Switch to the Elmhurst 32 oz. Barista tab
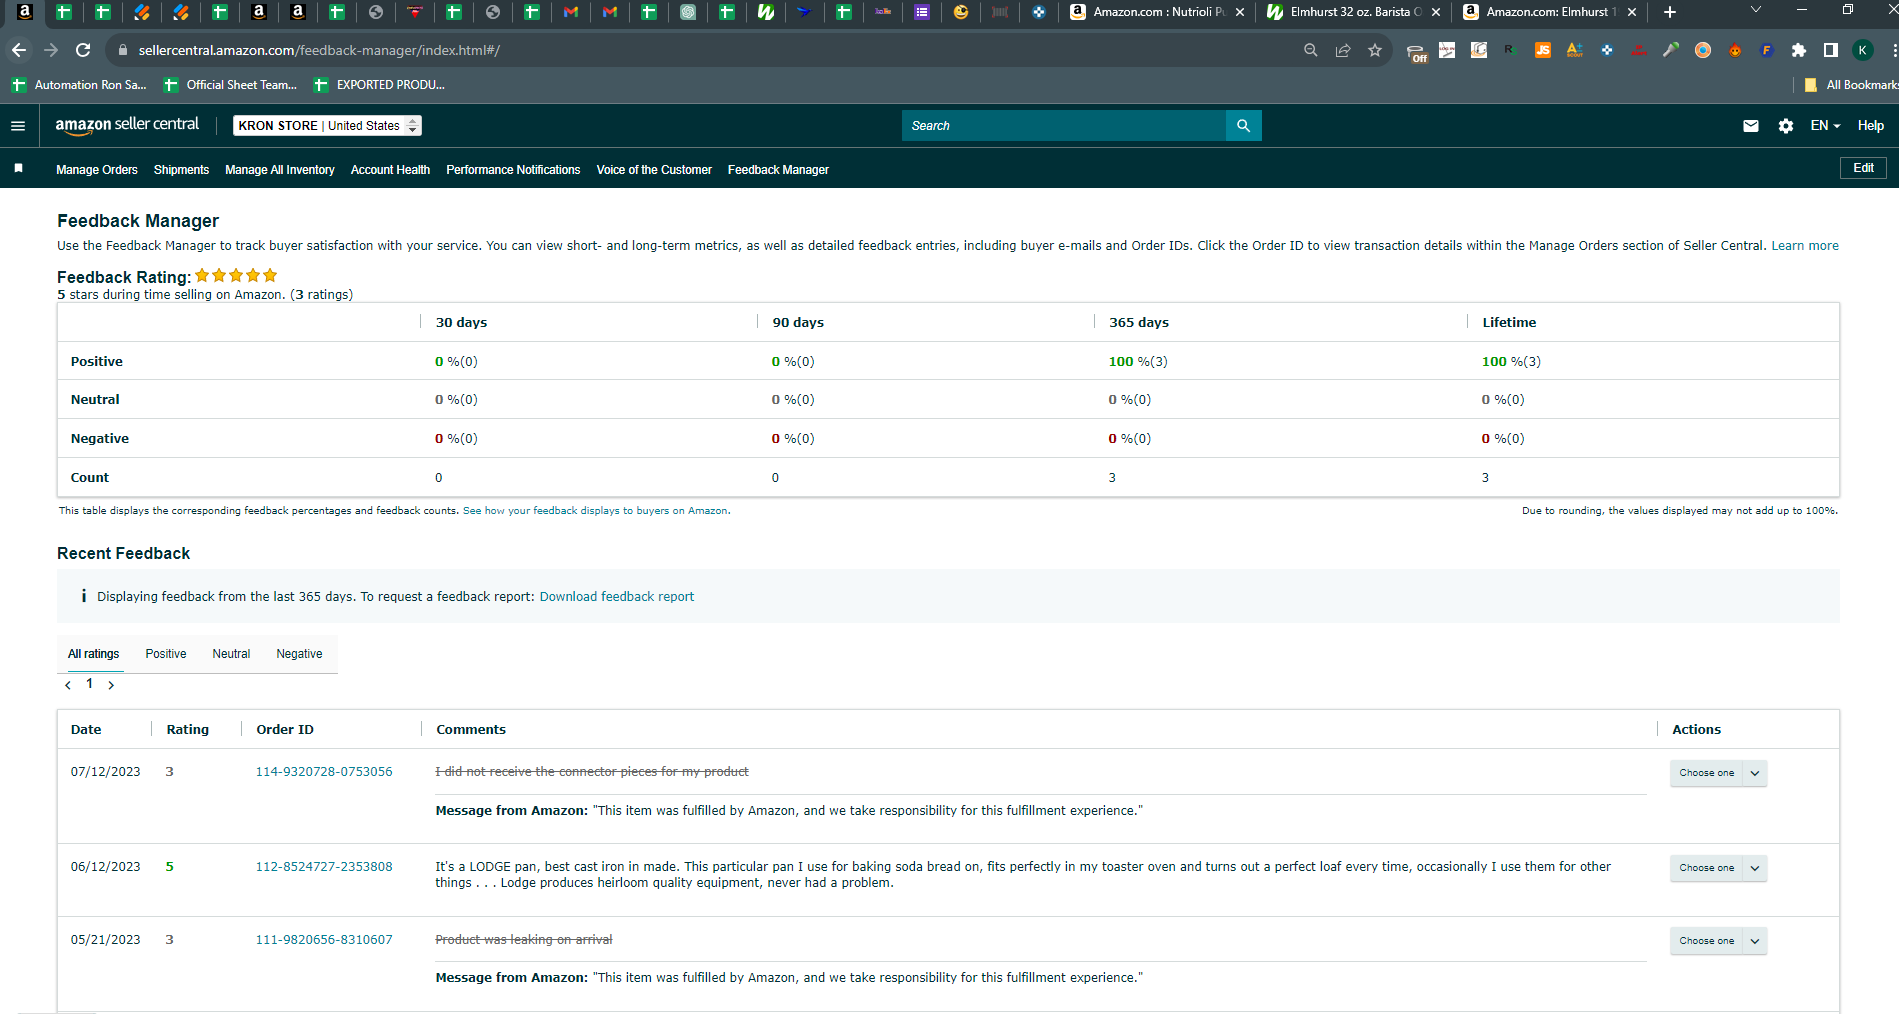Image resolution: width=1899 pixels, height=1014 pixels. (x=1352, y=12)
